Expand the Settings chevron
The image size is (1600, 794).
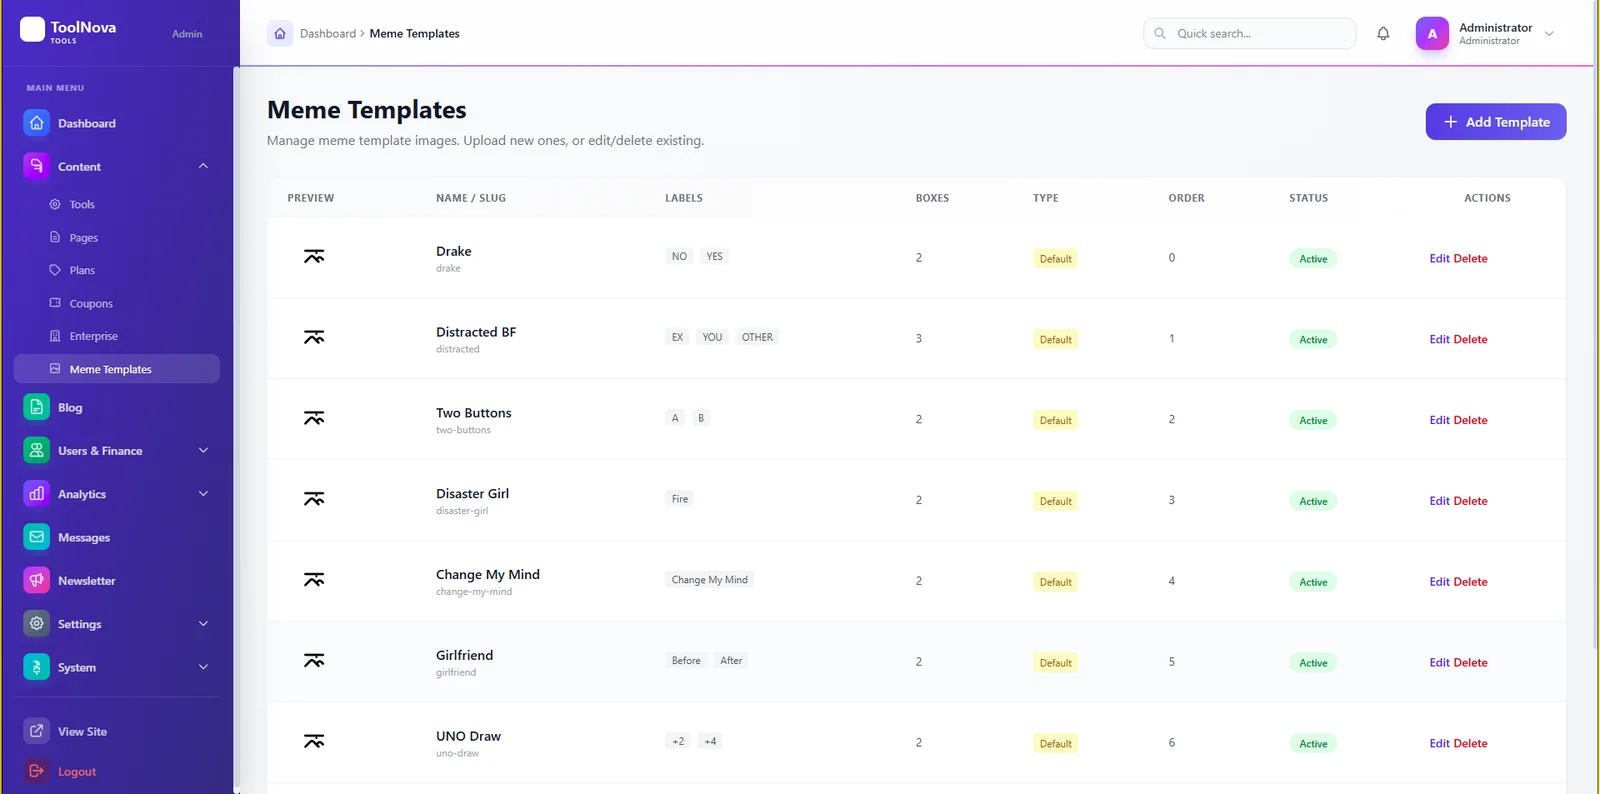[x=203, y=624]
